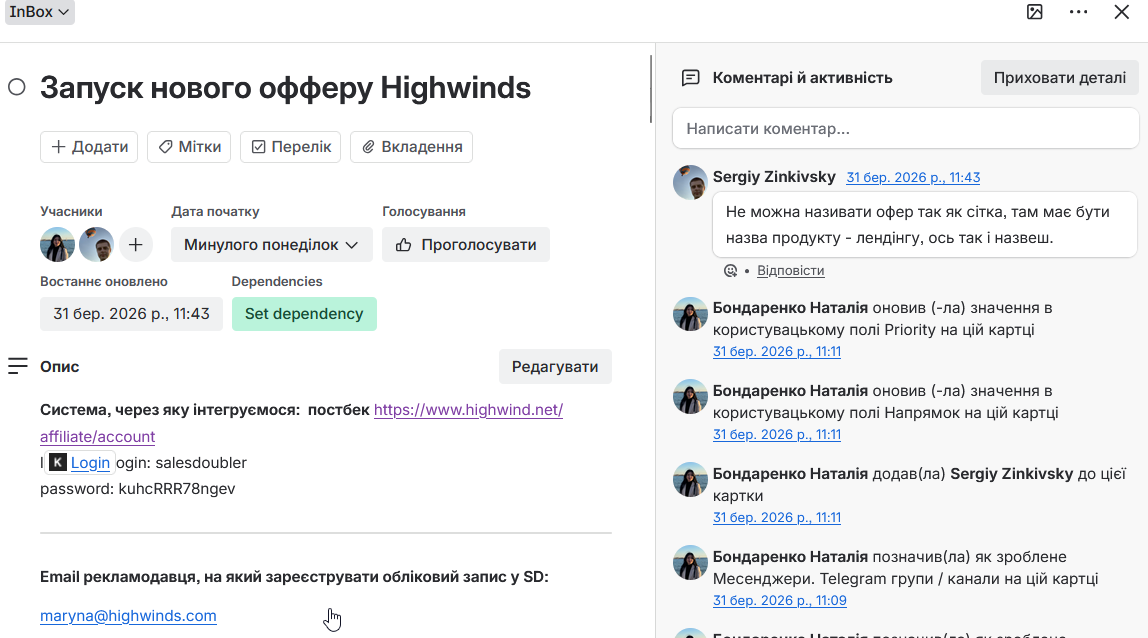1148x638 pixels.
Task: Click Приховати деталі to hide details
Action: (x=1059, y=78)
